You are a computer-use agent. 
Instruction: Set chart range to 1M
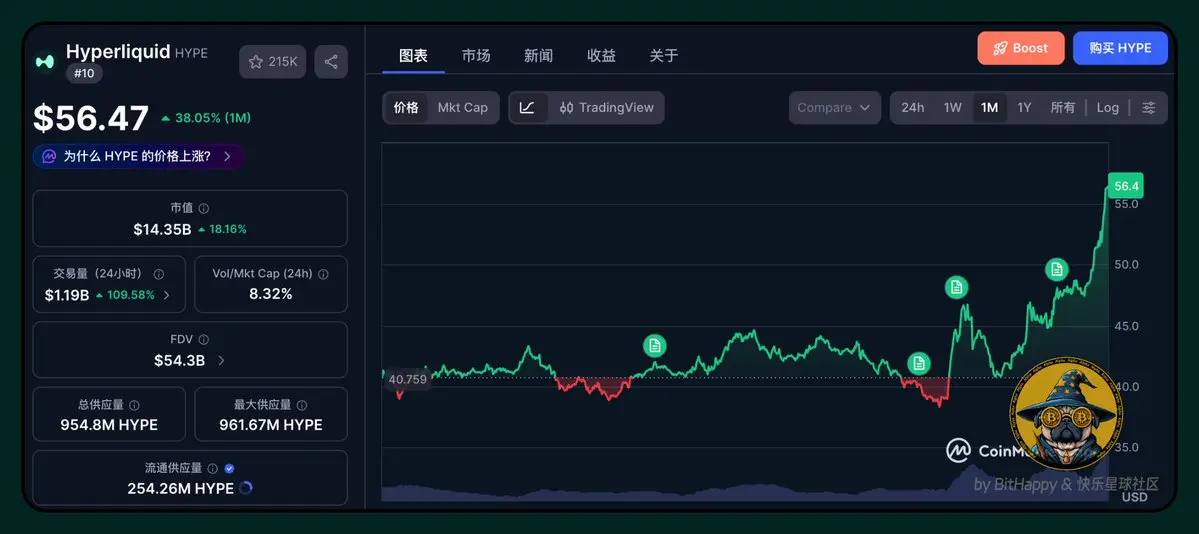989,108
